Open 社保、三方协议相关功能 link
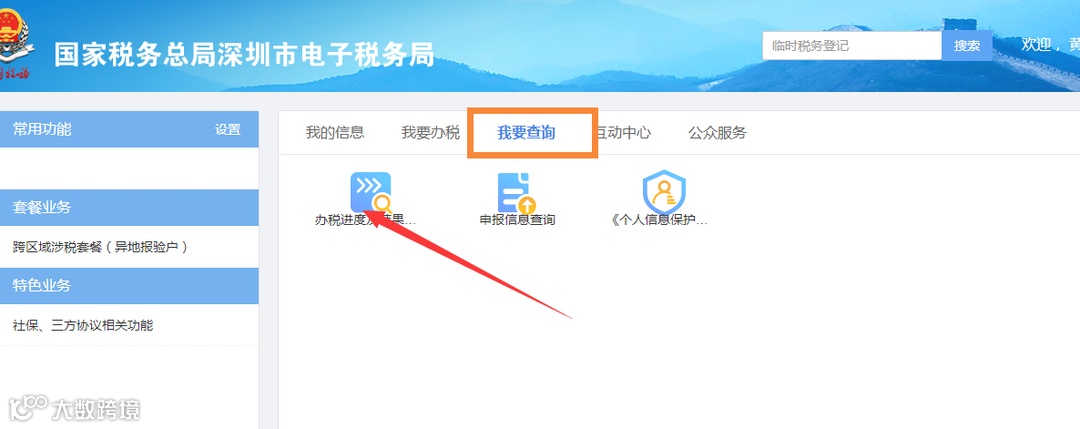The width and height of the screenshot is (1080, 429). (x=83, y=325)
